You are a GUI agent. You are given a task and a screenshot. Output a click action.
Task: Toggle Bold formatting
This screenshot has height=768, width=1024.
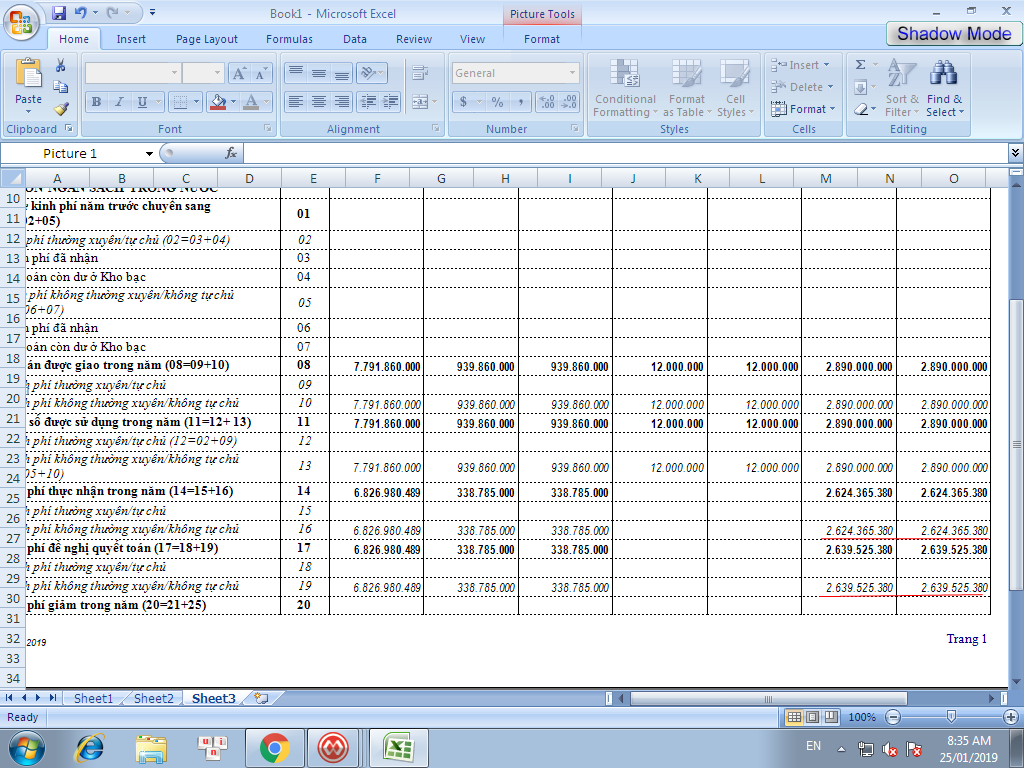(x=96, y=102)
